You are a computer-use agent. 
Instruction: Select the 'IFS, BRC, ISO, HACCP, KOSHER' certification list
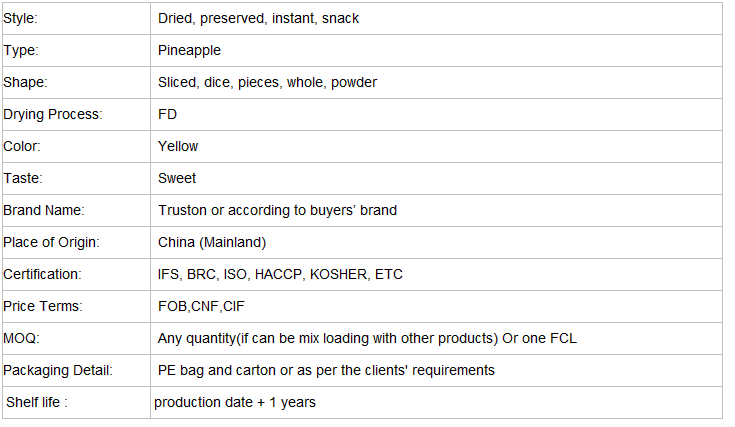click(262, 274)
